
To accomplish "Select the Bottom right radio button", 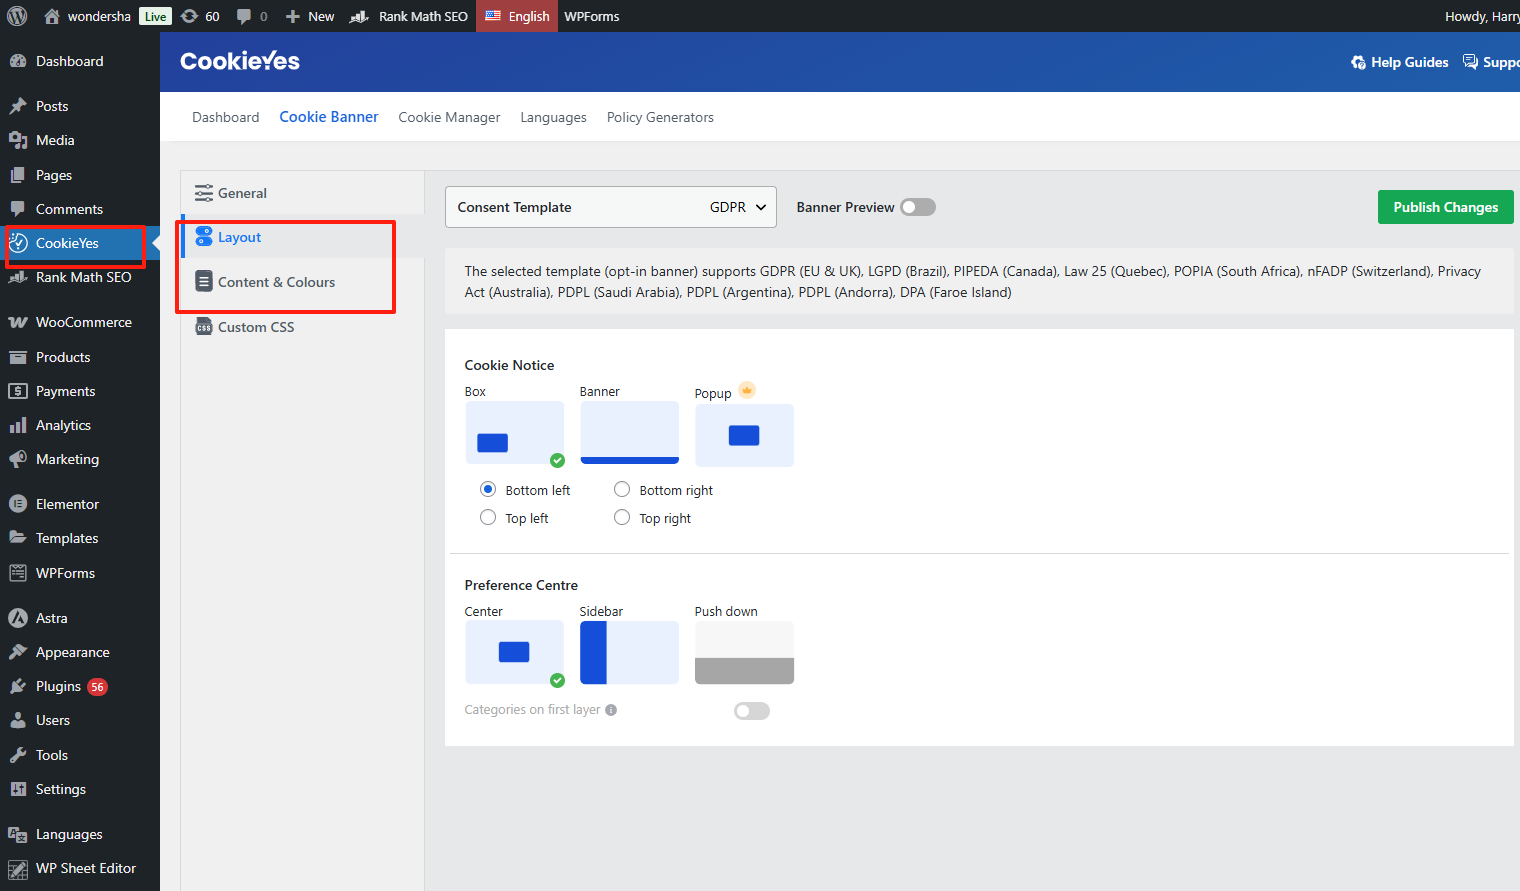I will pyautogui.click(x=622, y=489).
